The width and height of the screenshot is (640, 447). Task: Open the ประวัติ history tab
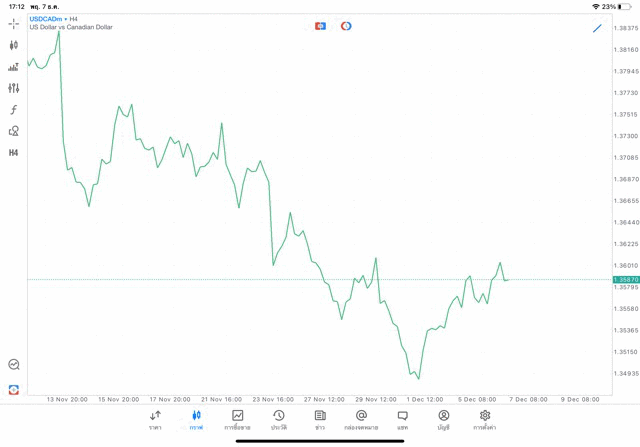point(279,420)
